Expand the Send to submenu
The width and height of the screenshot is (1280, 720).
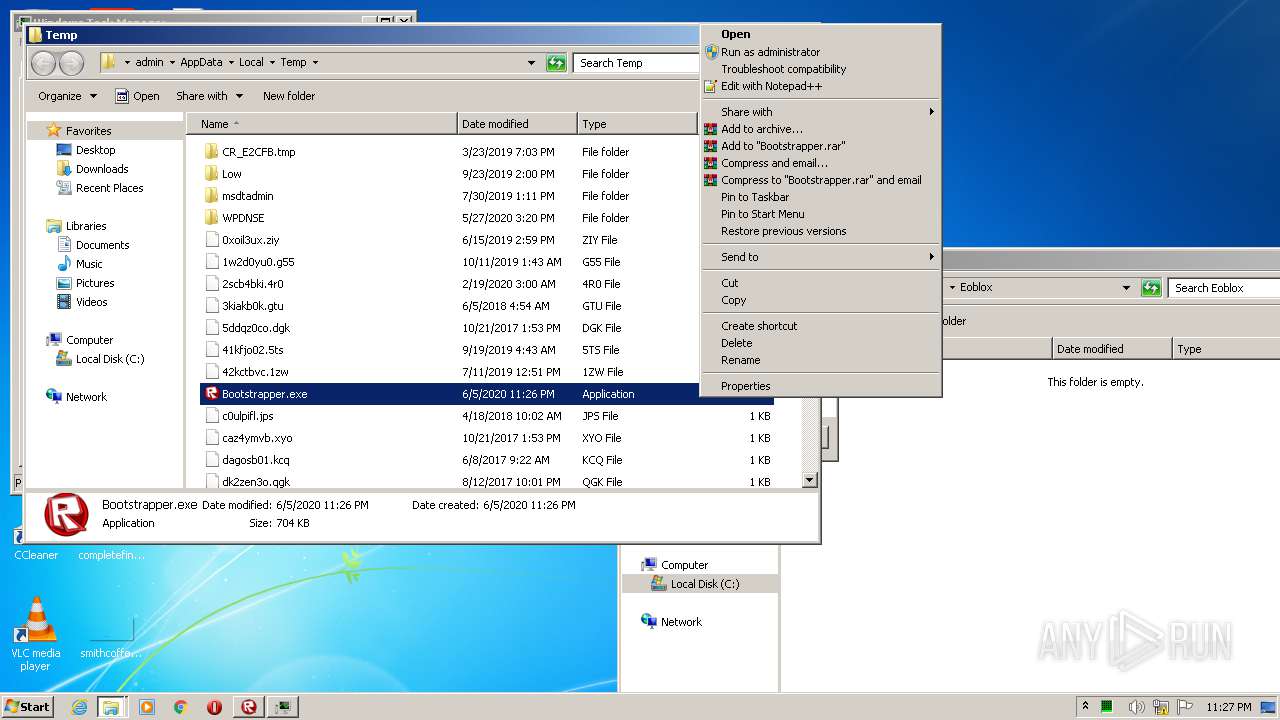click(x=820, y=257)
